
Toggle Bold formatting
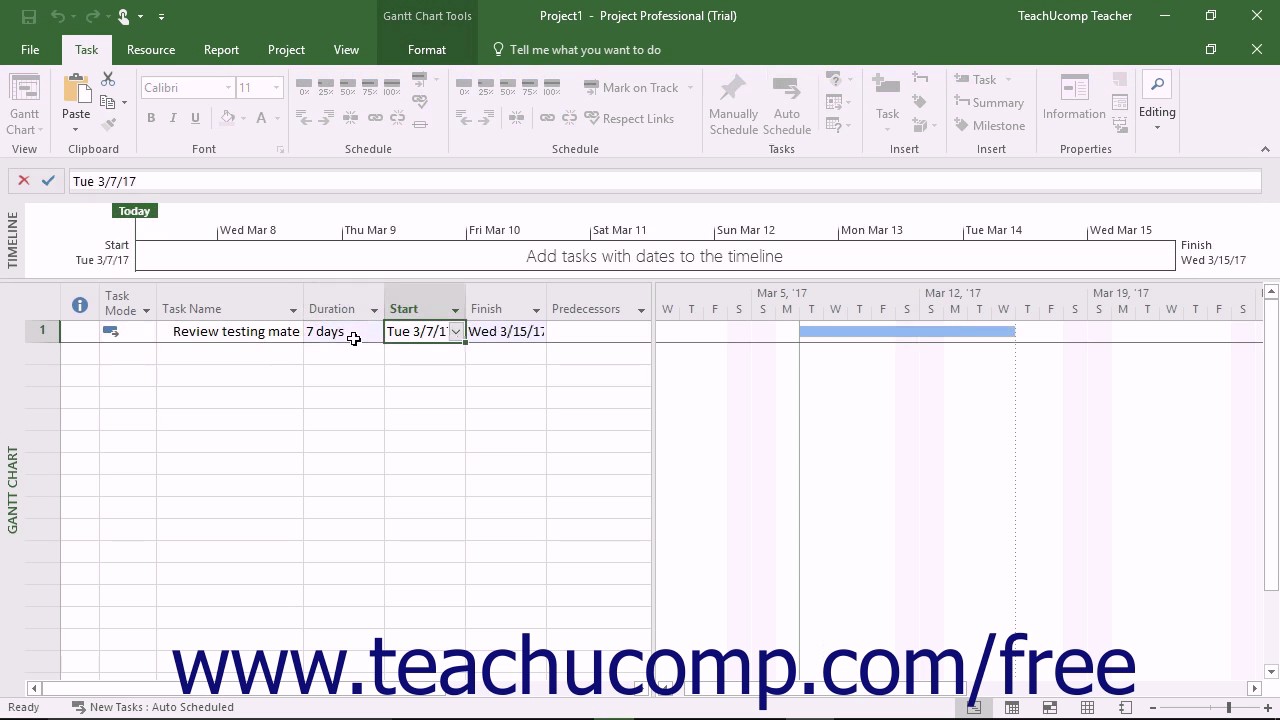tap(151, 118)
